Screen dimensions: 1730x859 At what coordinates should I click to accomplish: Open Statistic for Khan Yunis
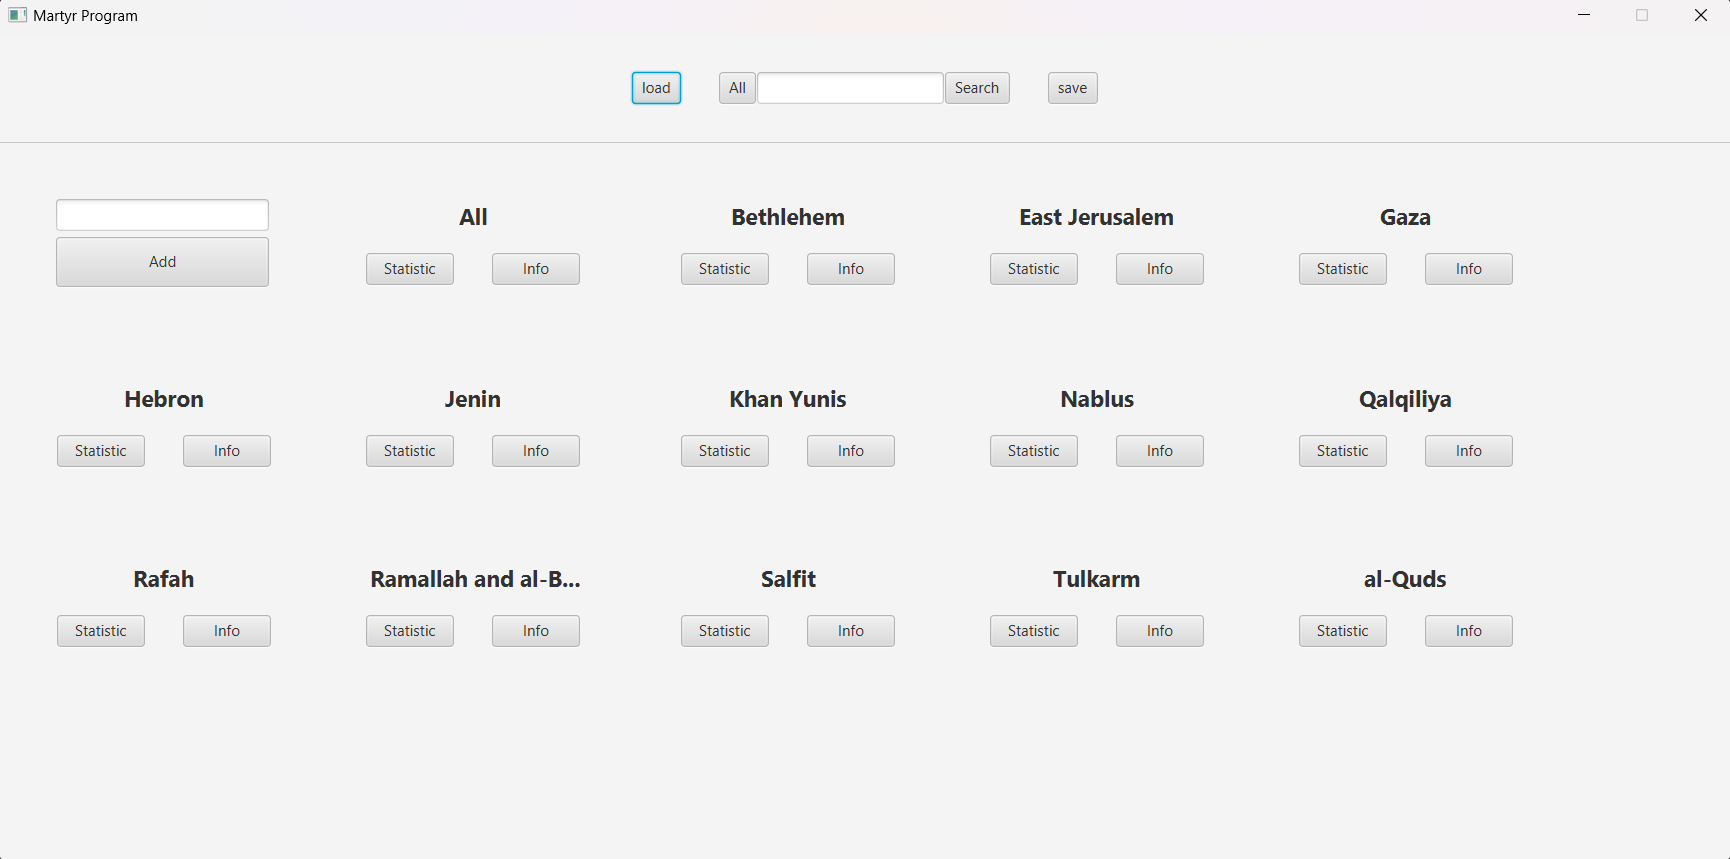click(x=725, y=451)
